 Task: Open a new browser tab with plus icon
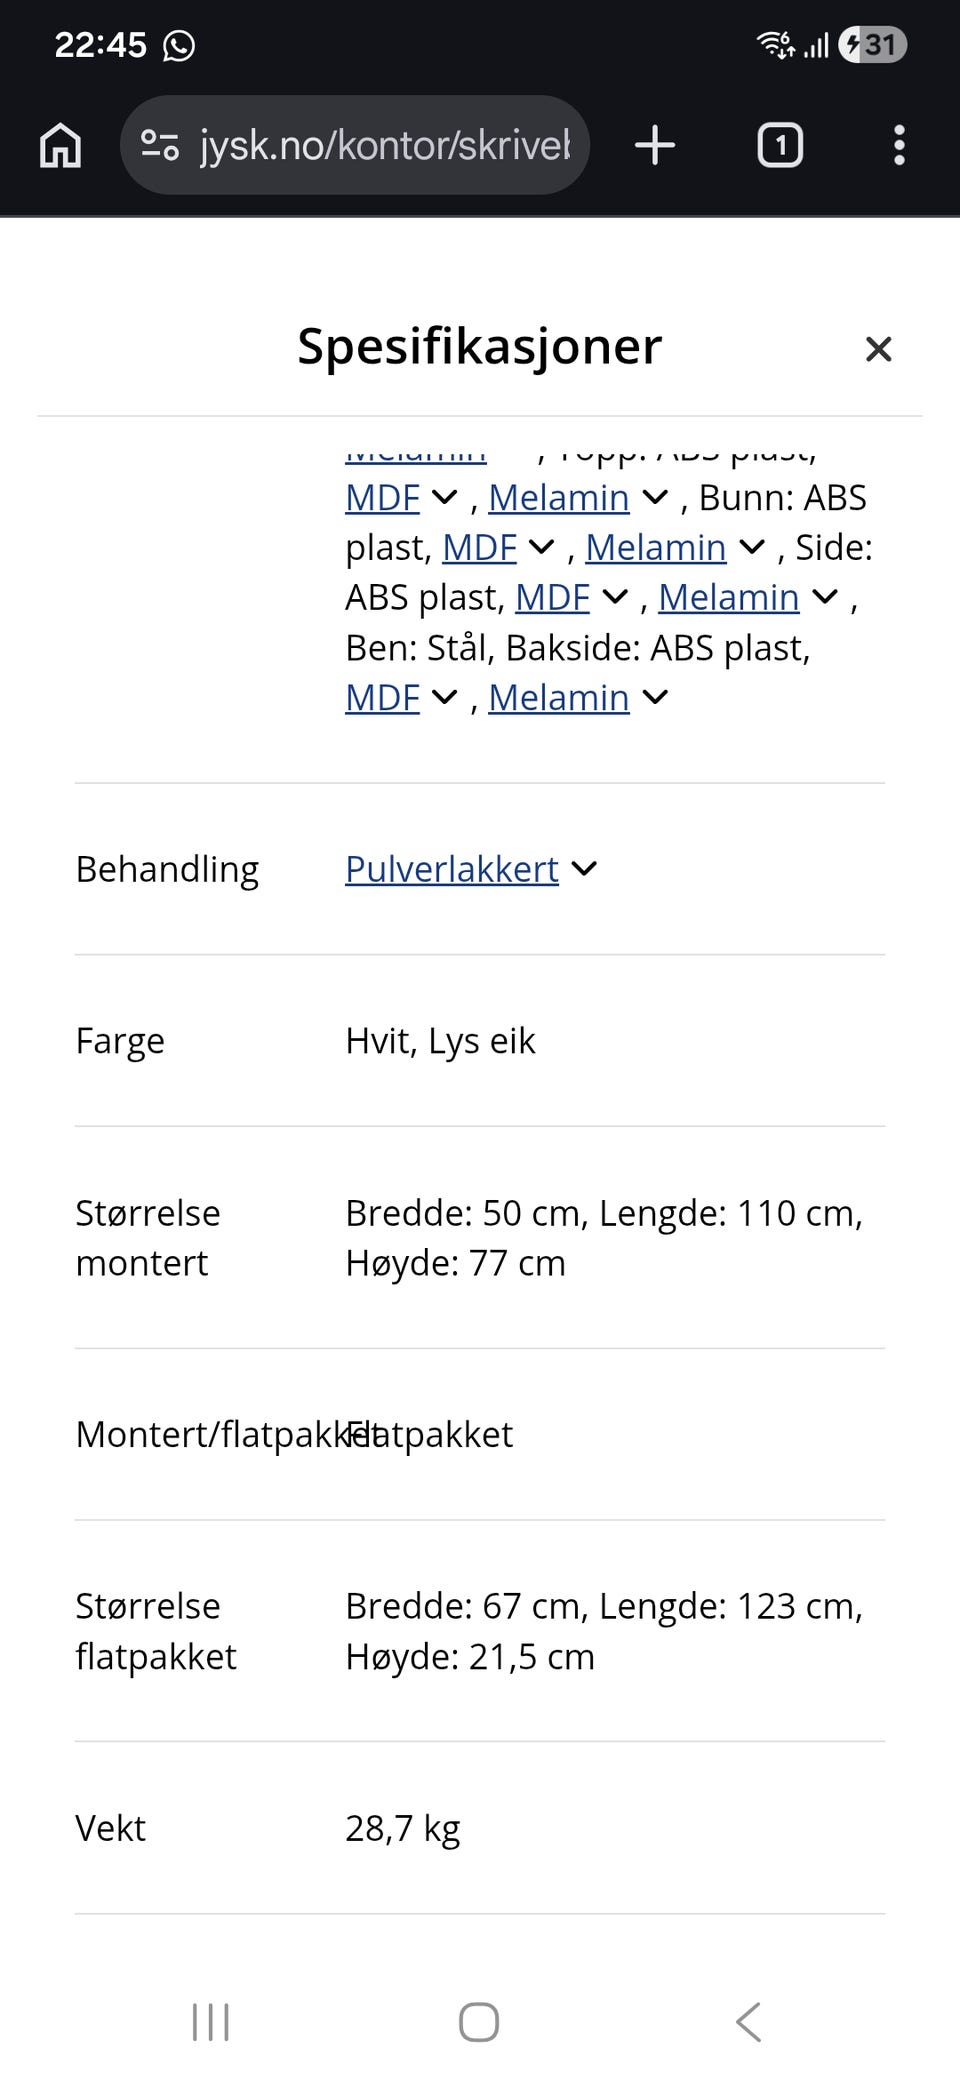(655, 145)
